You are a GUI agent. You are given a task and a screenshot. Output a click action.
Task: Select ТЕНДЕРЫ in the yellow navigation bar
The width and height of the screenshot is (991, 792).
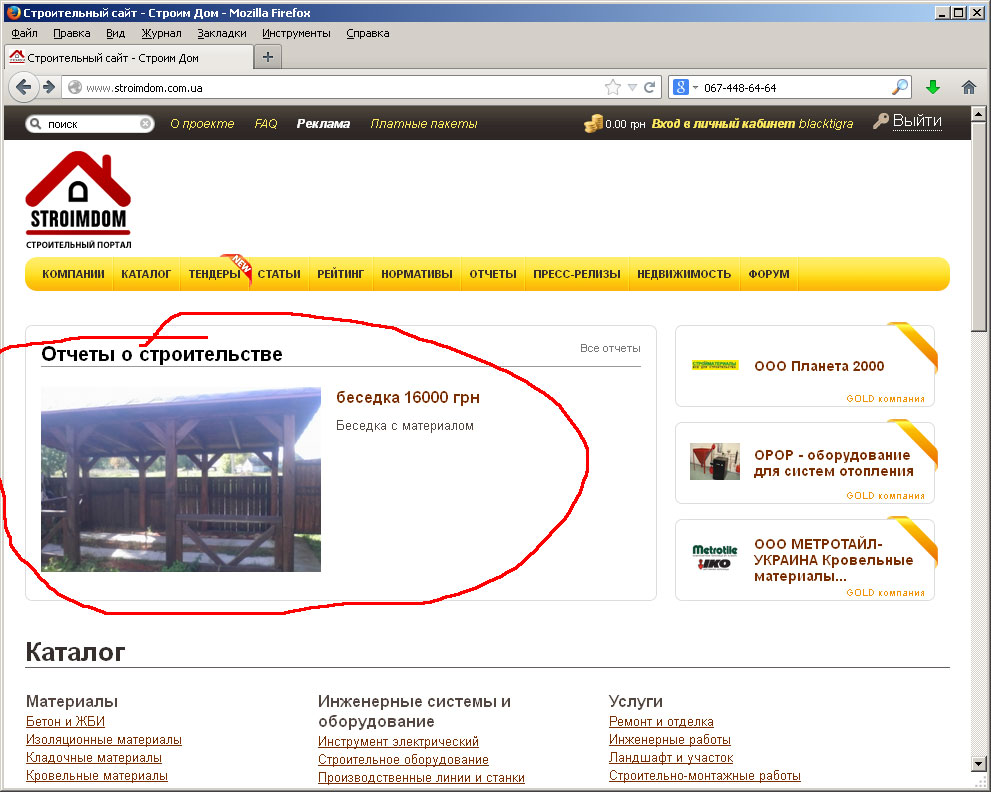(214, 274)
